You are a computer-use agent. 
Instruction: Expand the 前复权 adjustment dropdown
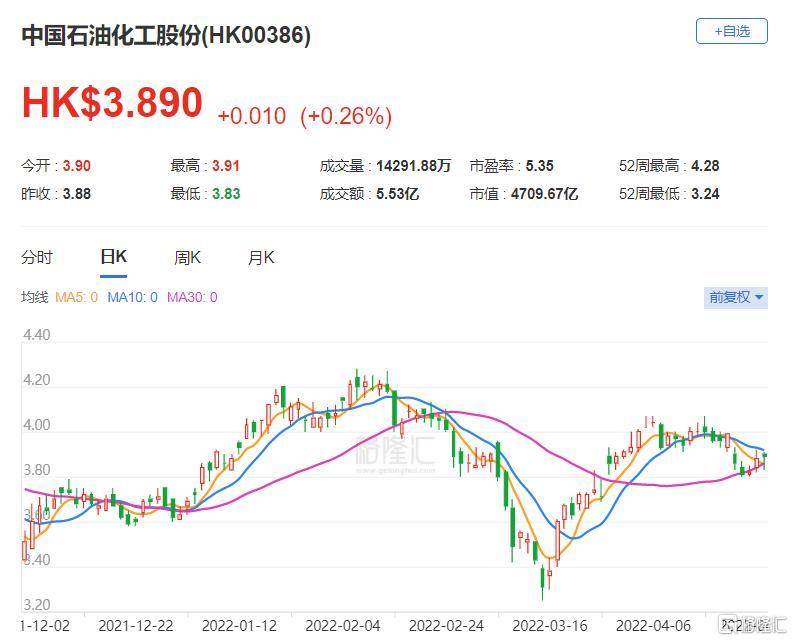(x=736, y=297)
